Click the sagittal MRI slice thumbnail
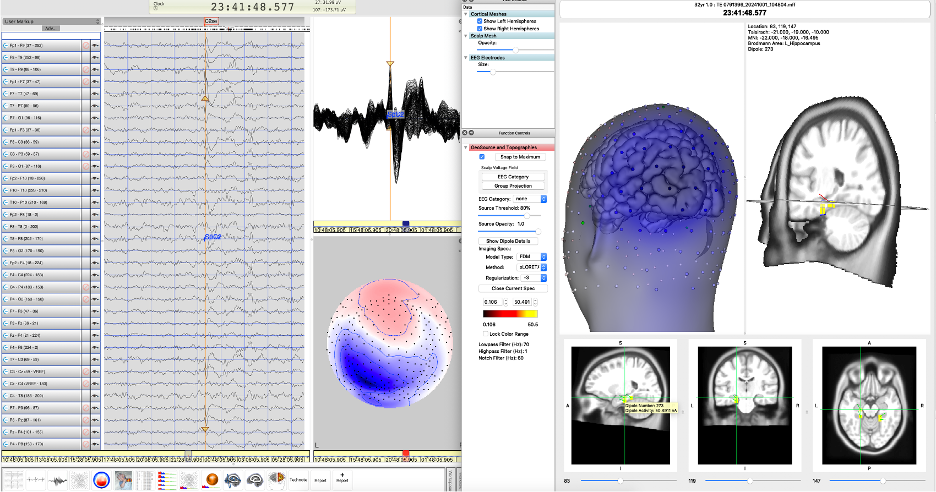This screenshot has height=492, width=936. click(x=620, y=393)
